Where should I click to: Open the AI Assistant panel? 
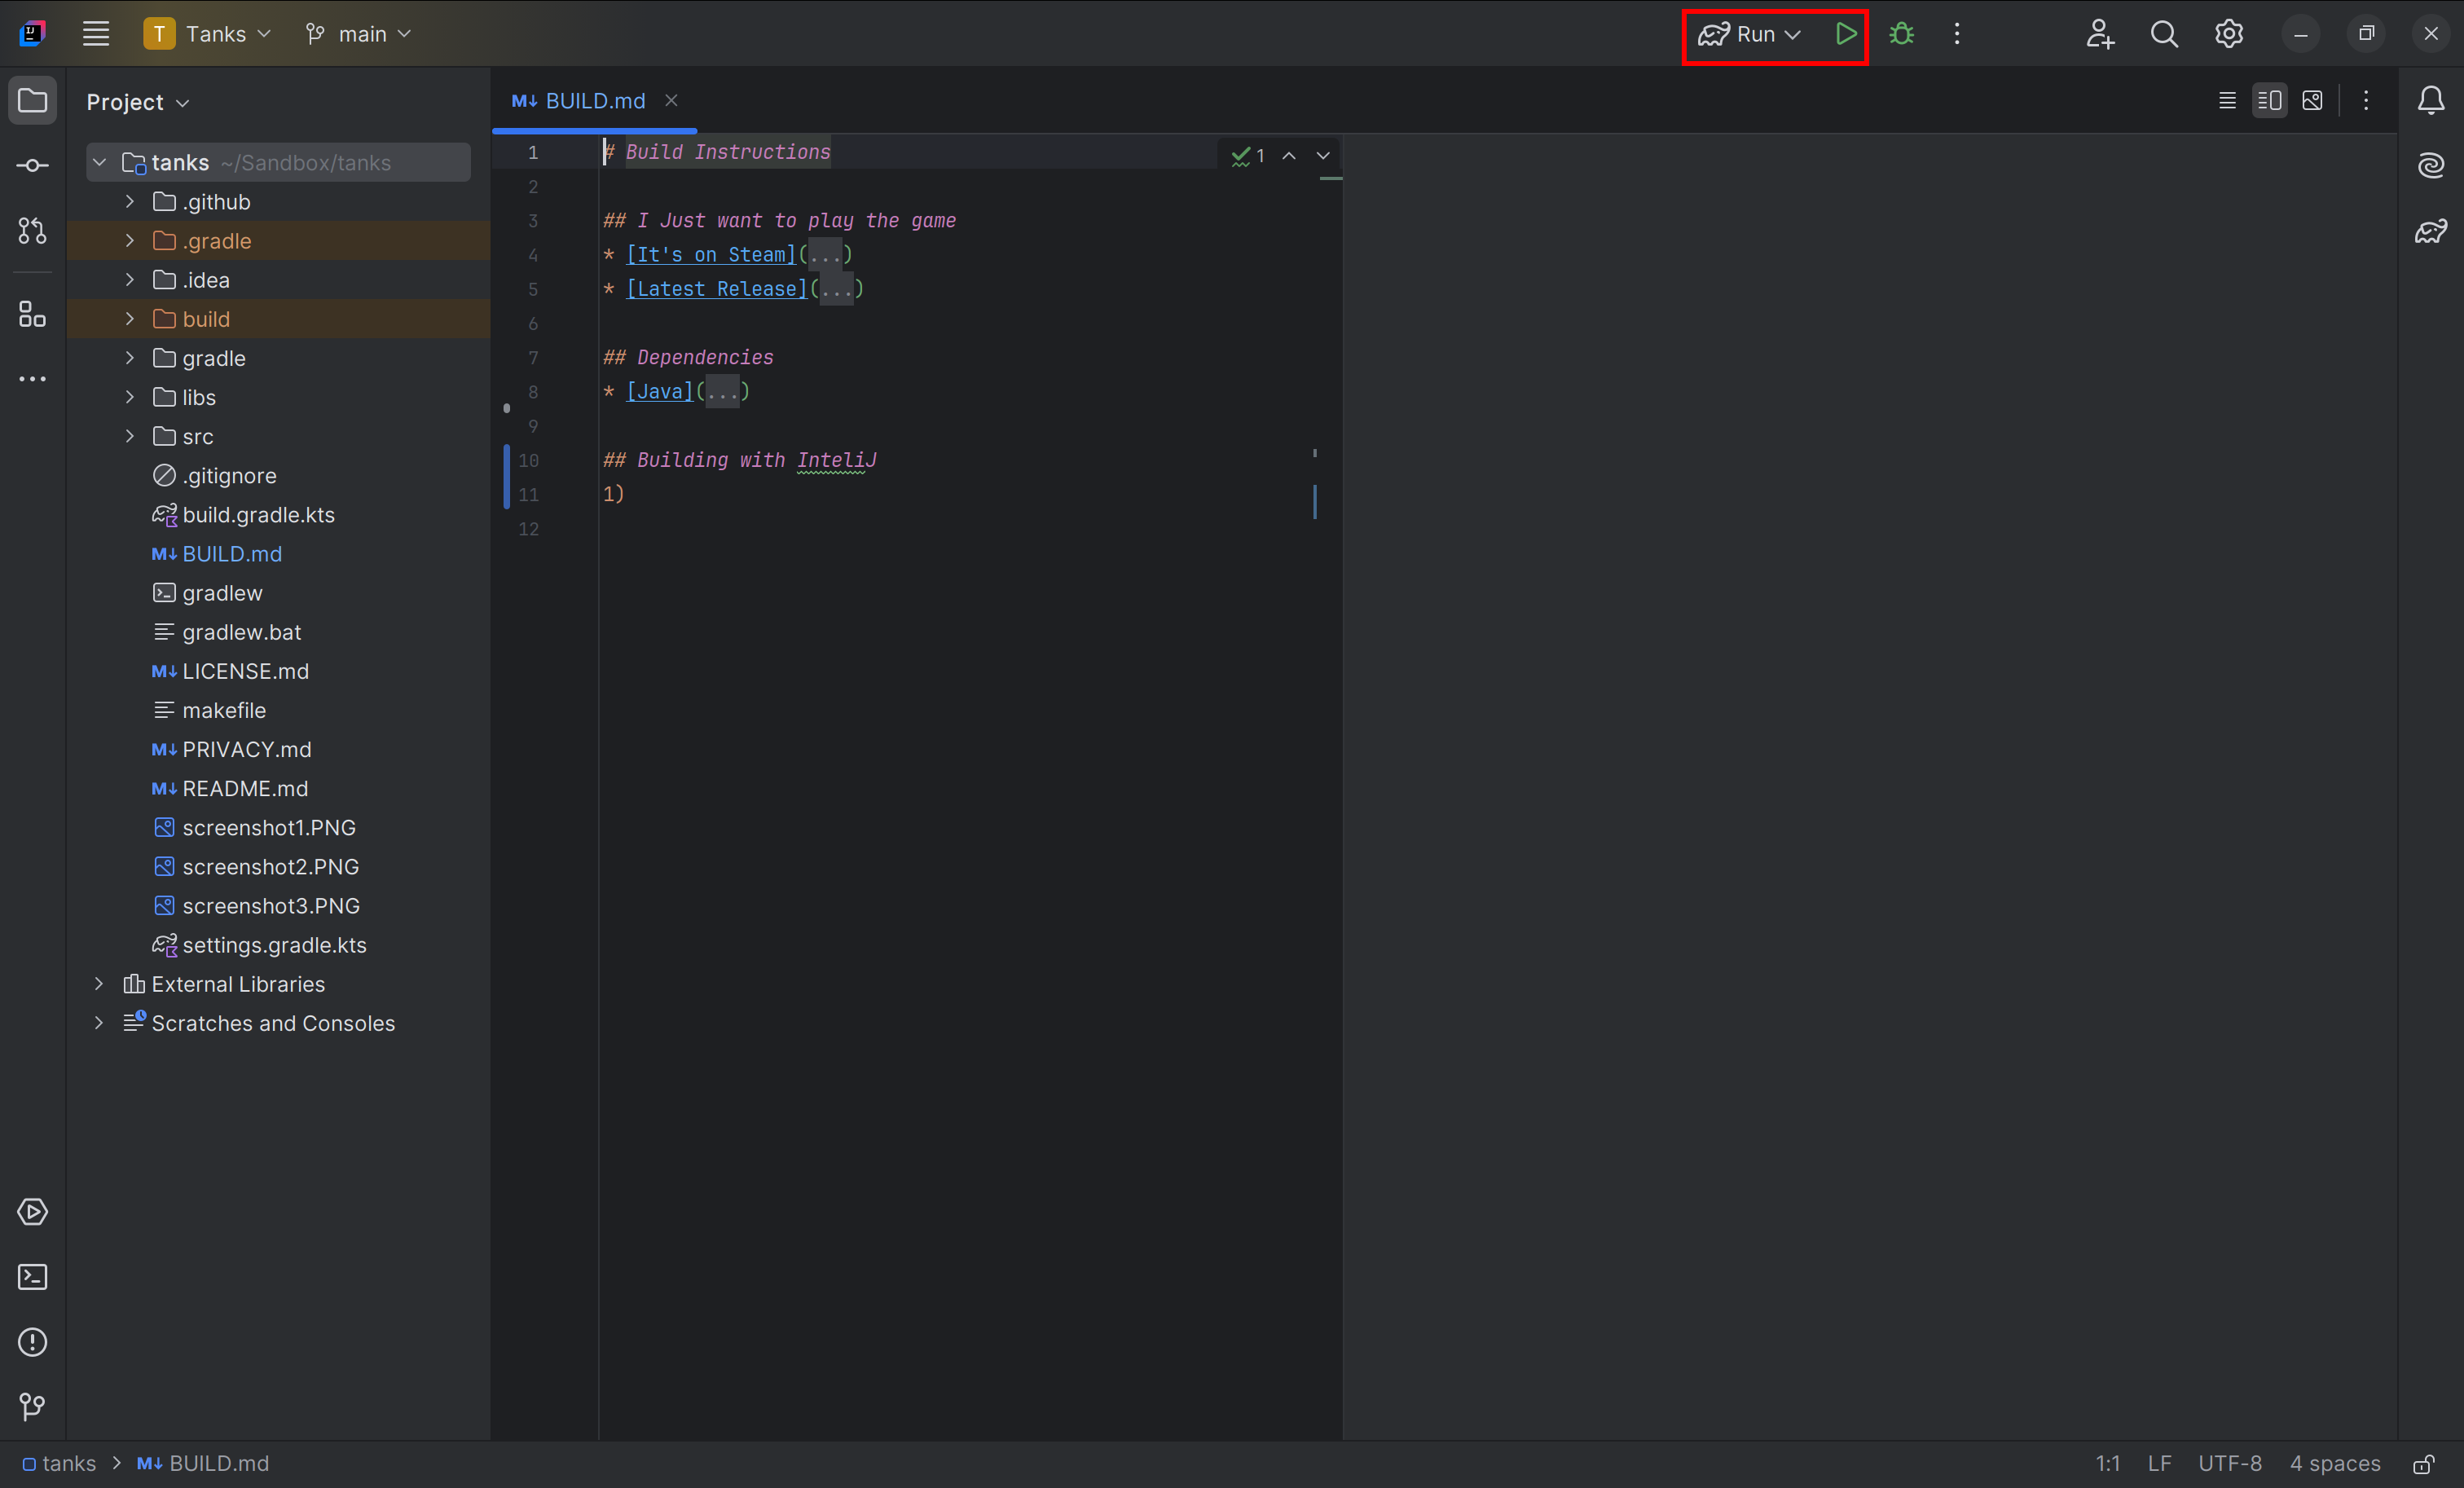point(2431,165)
